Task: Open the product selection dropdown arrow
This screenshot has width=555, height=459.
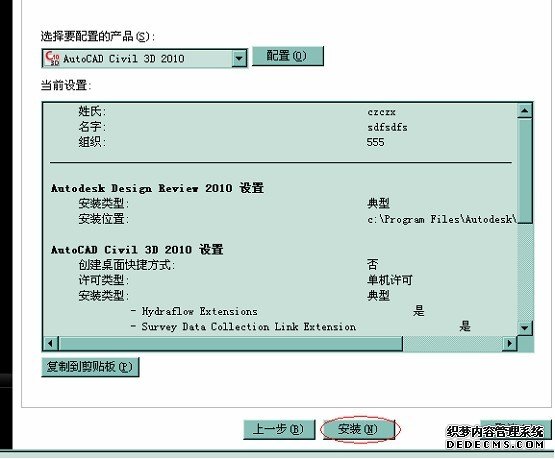Action: (239, 58)
